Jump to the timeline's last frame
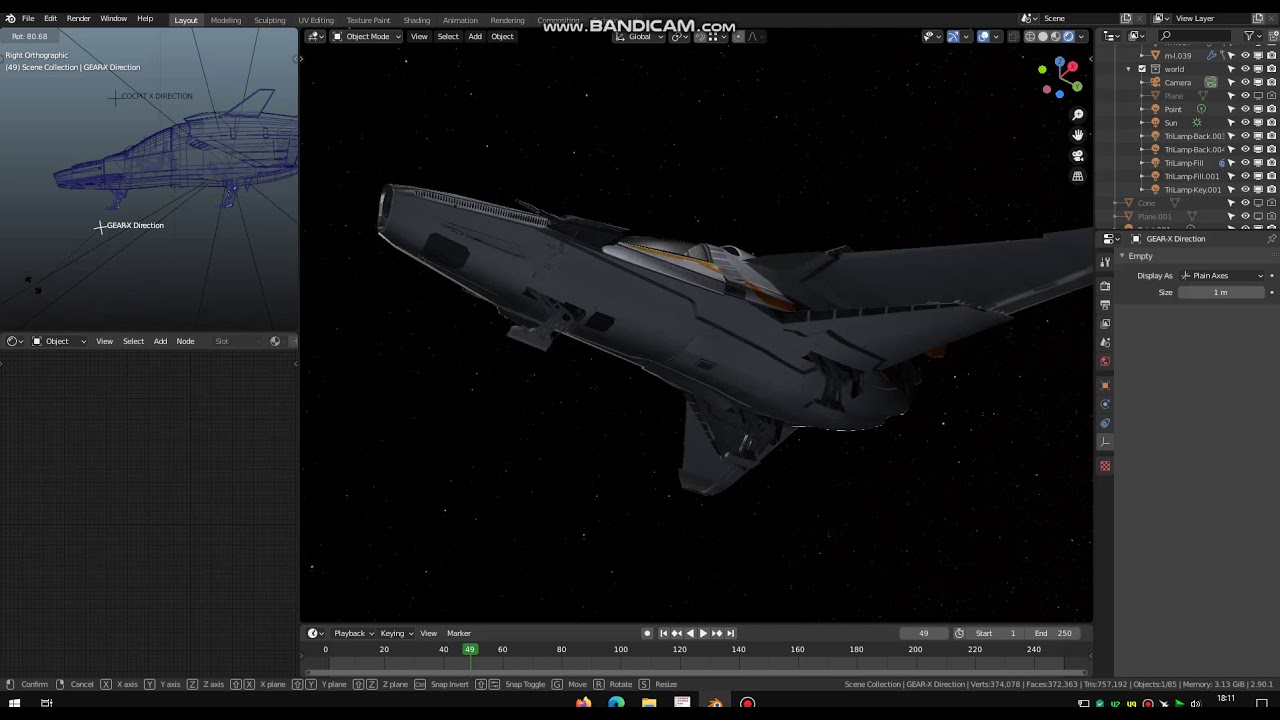The image size is (1280, 720). [731, 633]
